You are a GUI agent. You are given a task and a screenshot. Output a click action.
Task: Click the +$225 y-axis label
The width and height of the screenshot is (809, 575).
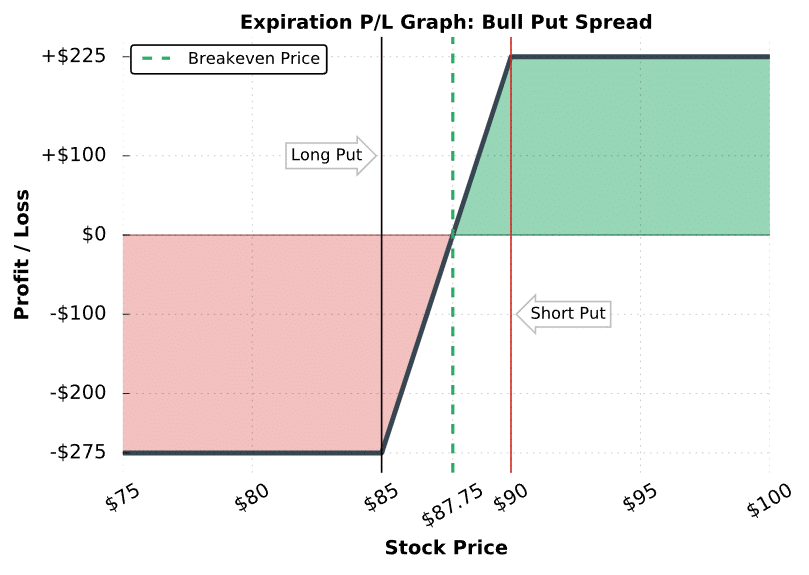point(74,56)
